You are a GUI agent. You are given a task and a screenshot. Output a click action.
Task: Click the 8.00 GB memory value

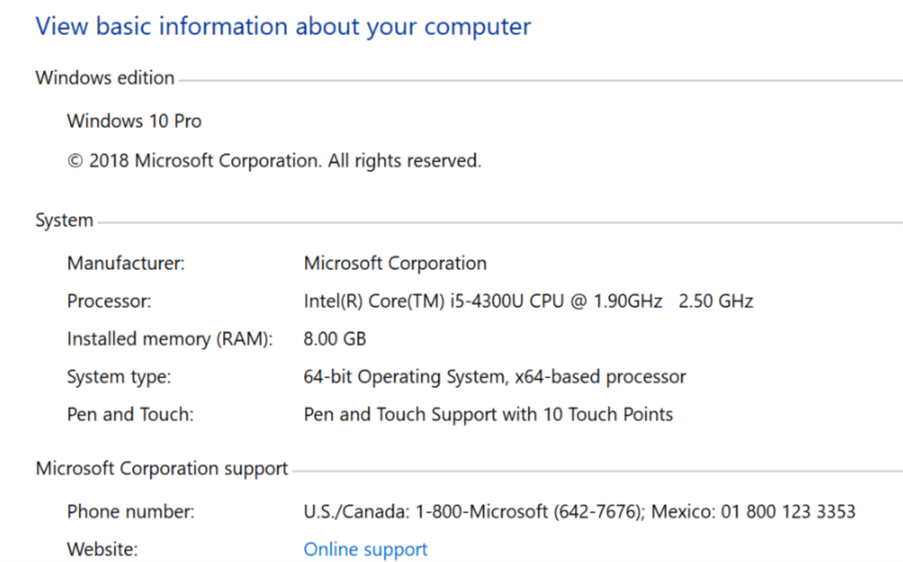[335, 339]
